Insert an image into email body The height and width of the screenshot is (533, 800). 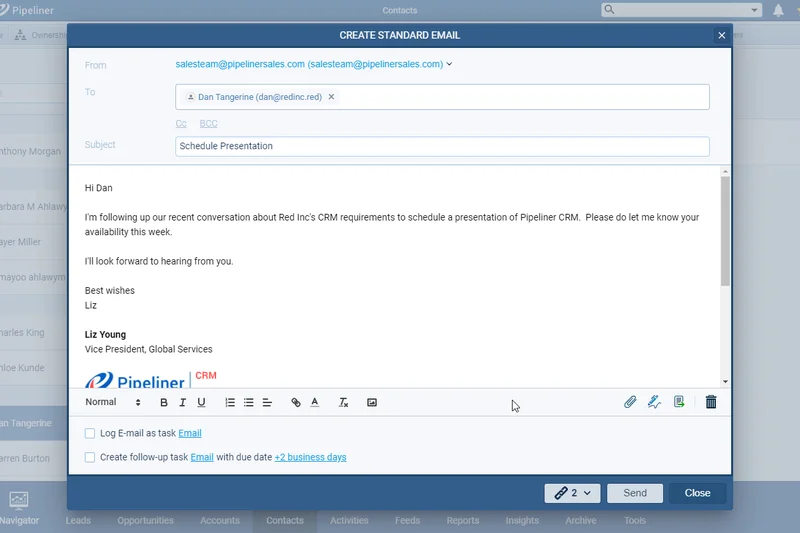372,402
